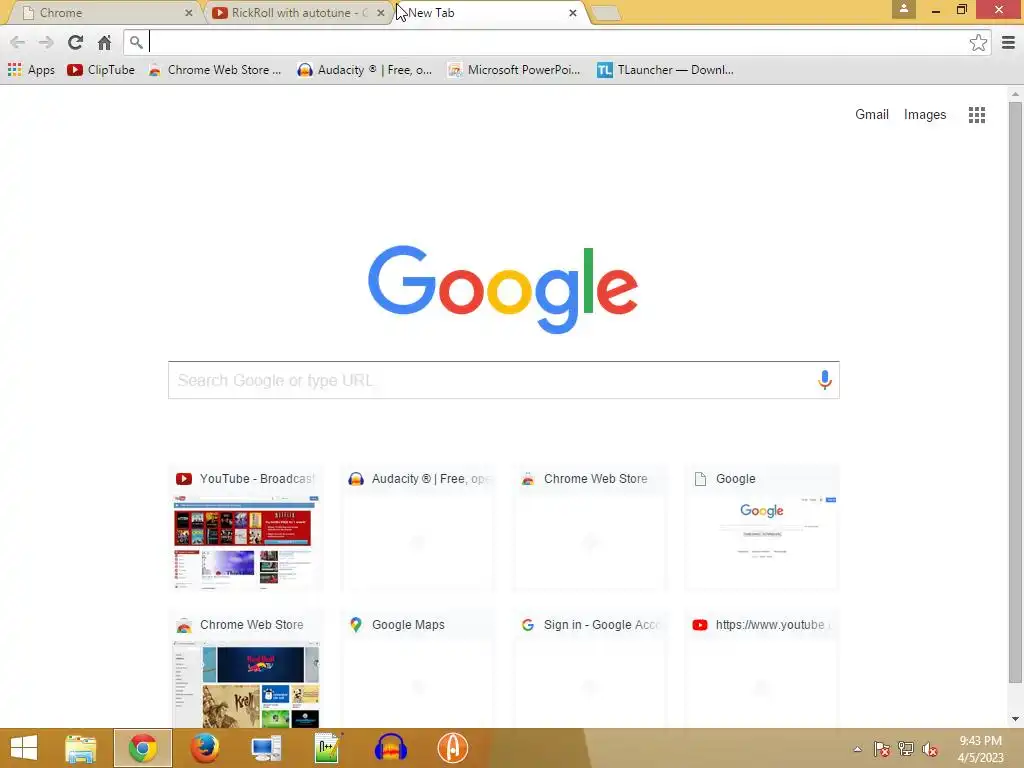Open a new tab with the tab-strip button

coord(605,12)
